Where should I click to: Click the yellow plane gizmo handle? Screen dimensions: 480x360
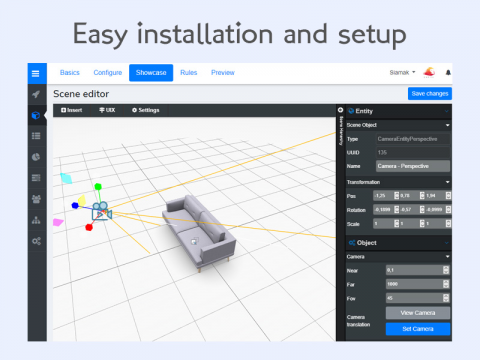(82, 200)
